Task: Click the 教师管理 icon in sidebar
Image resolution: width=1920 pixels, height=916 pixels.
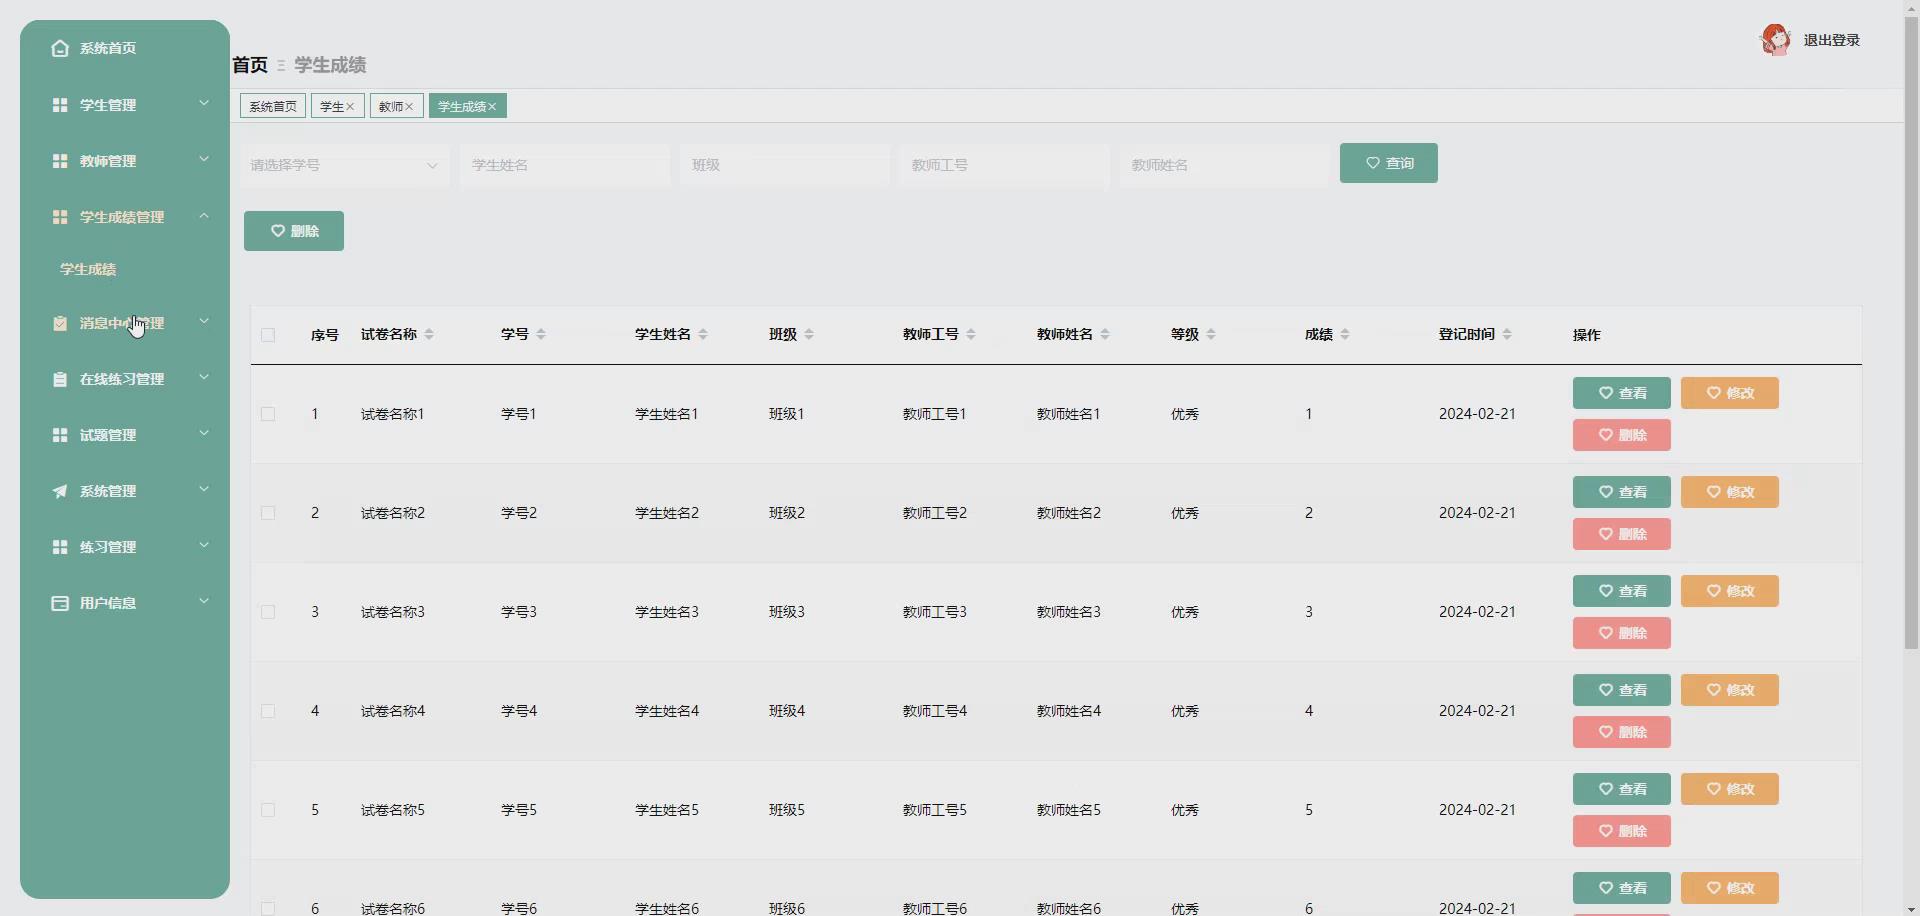Action: pyautogui.click(x=60, y=161)
